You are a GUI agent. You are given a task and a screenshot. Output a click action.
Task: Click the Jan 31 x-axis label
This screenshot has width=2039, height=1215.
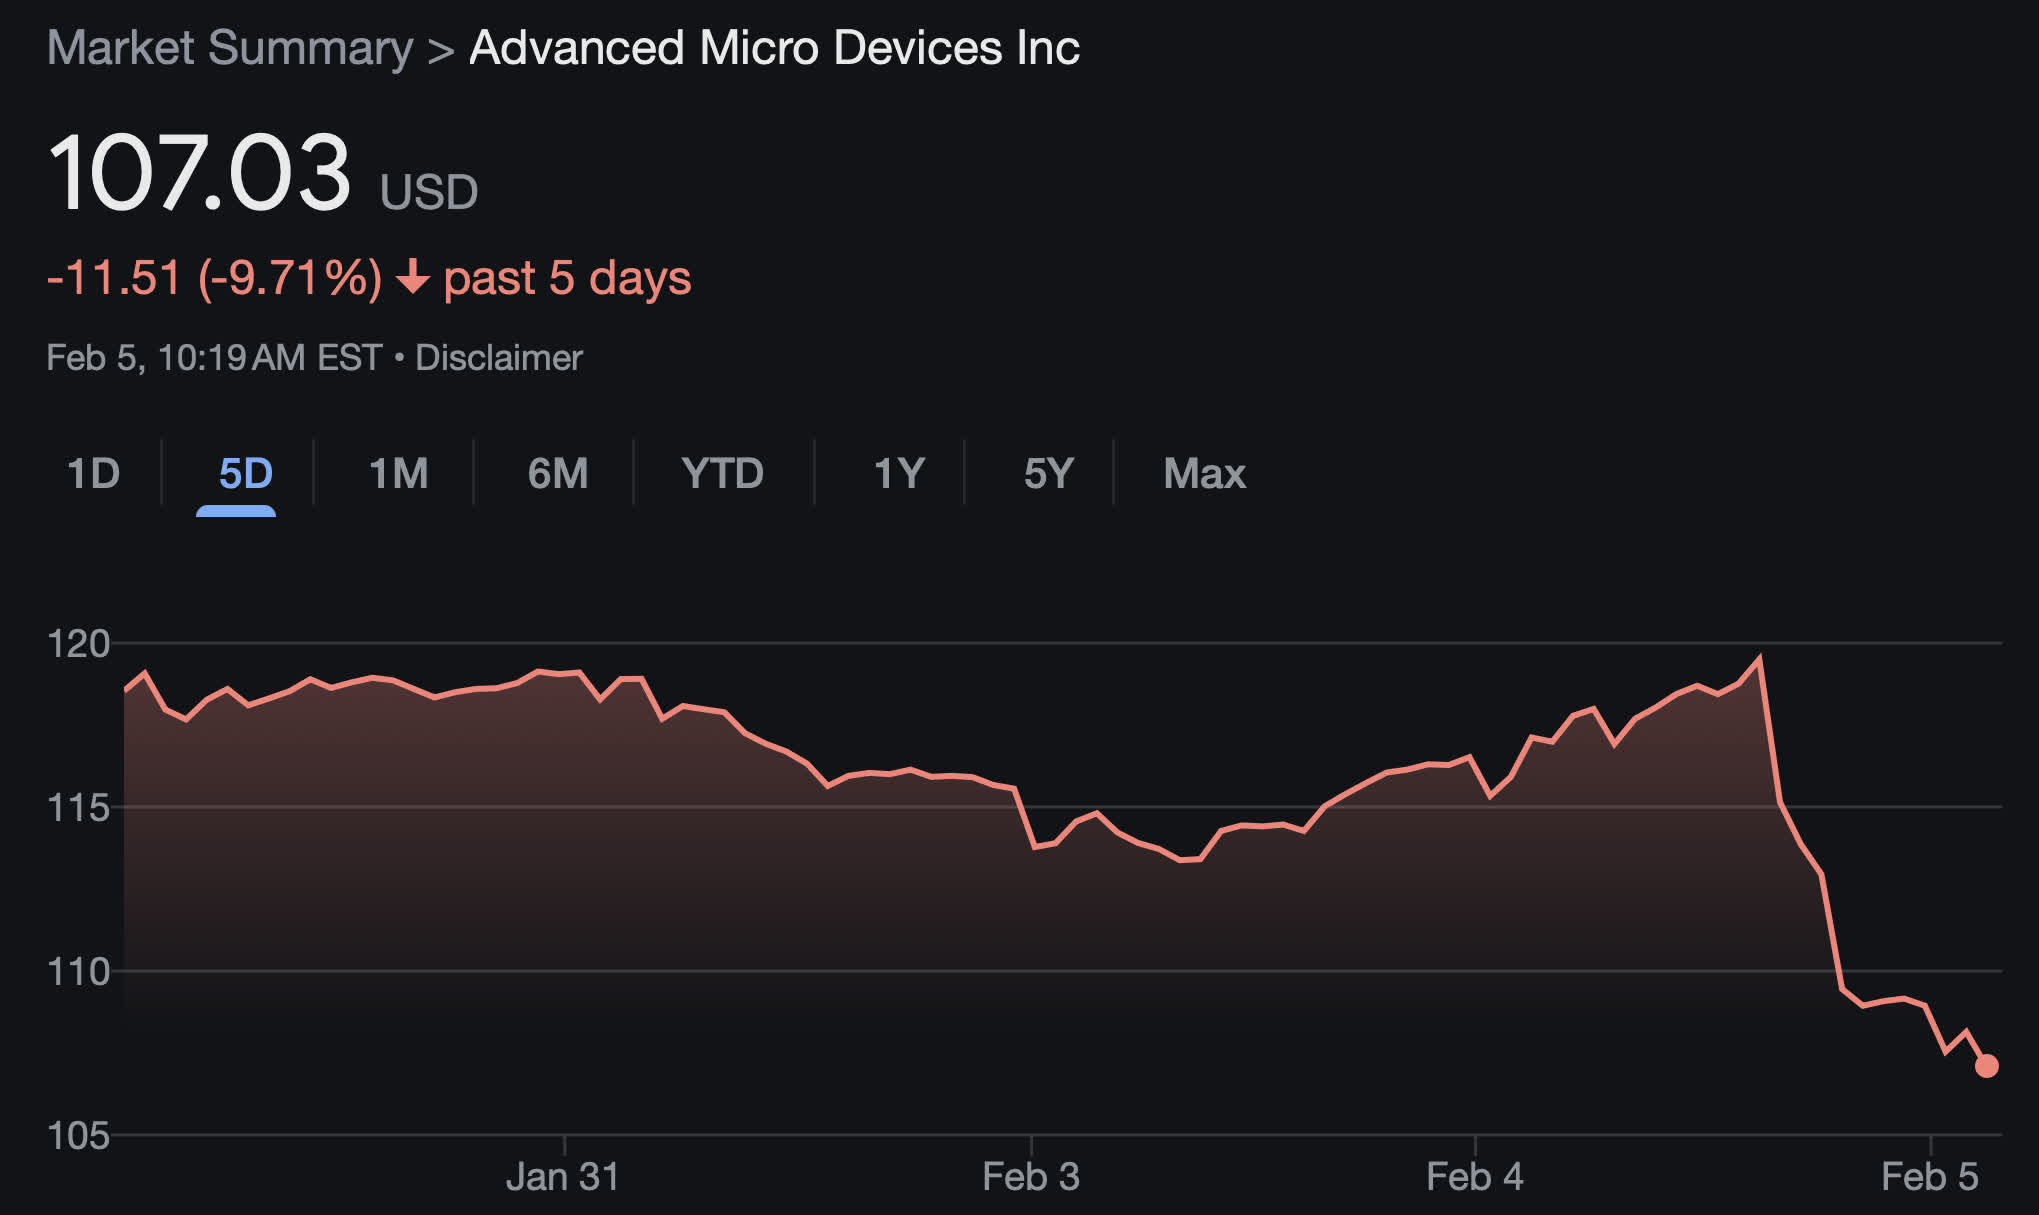[563, 1177]
